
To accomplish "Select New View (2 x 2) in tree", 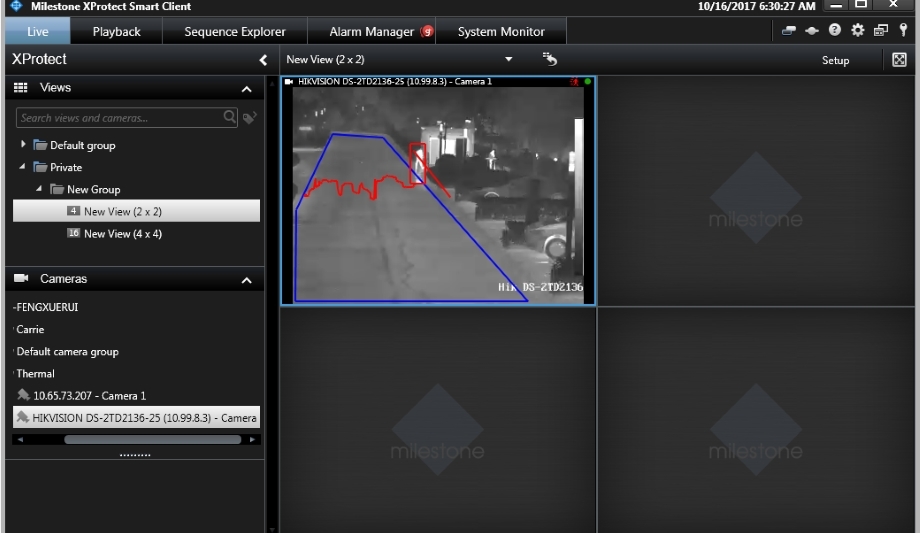I will (x=136, y=211).
